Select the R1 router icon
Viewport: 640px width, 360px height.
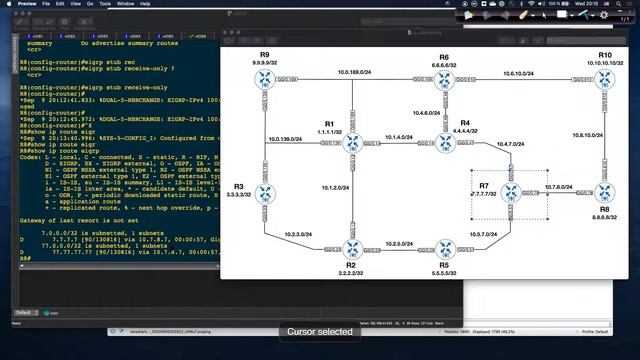pos(353,143)
